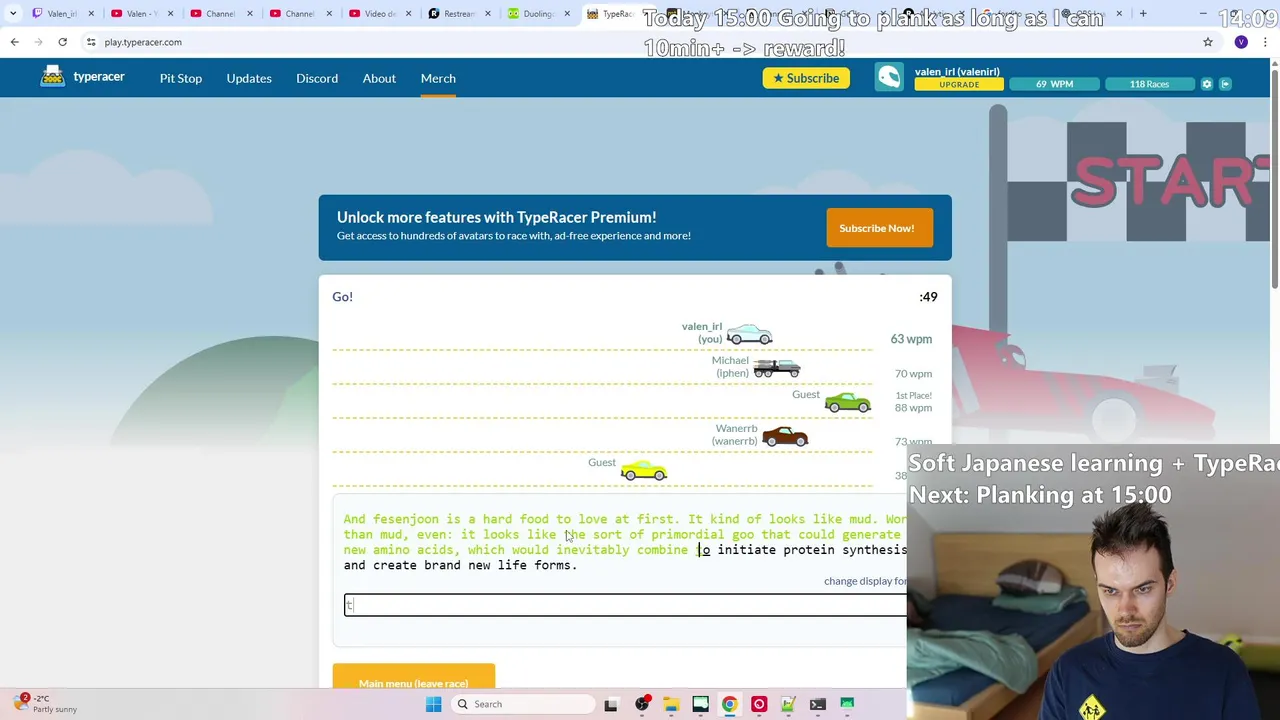The width and height of the screenshot is (1280, 720).
Task: Click the change display format link
Action: pyautogui.click(x=866, y=581)
